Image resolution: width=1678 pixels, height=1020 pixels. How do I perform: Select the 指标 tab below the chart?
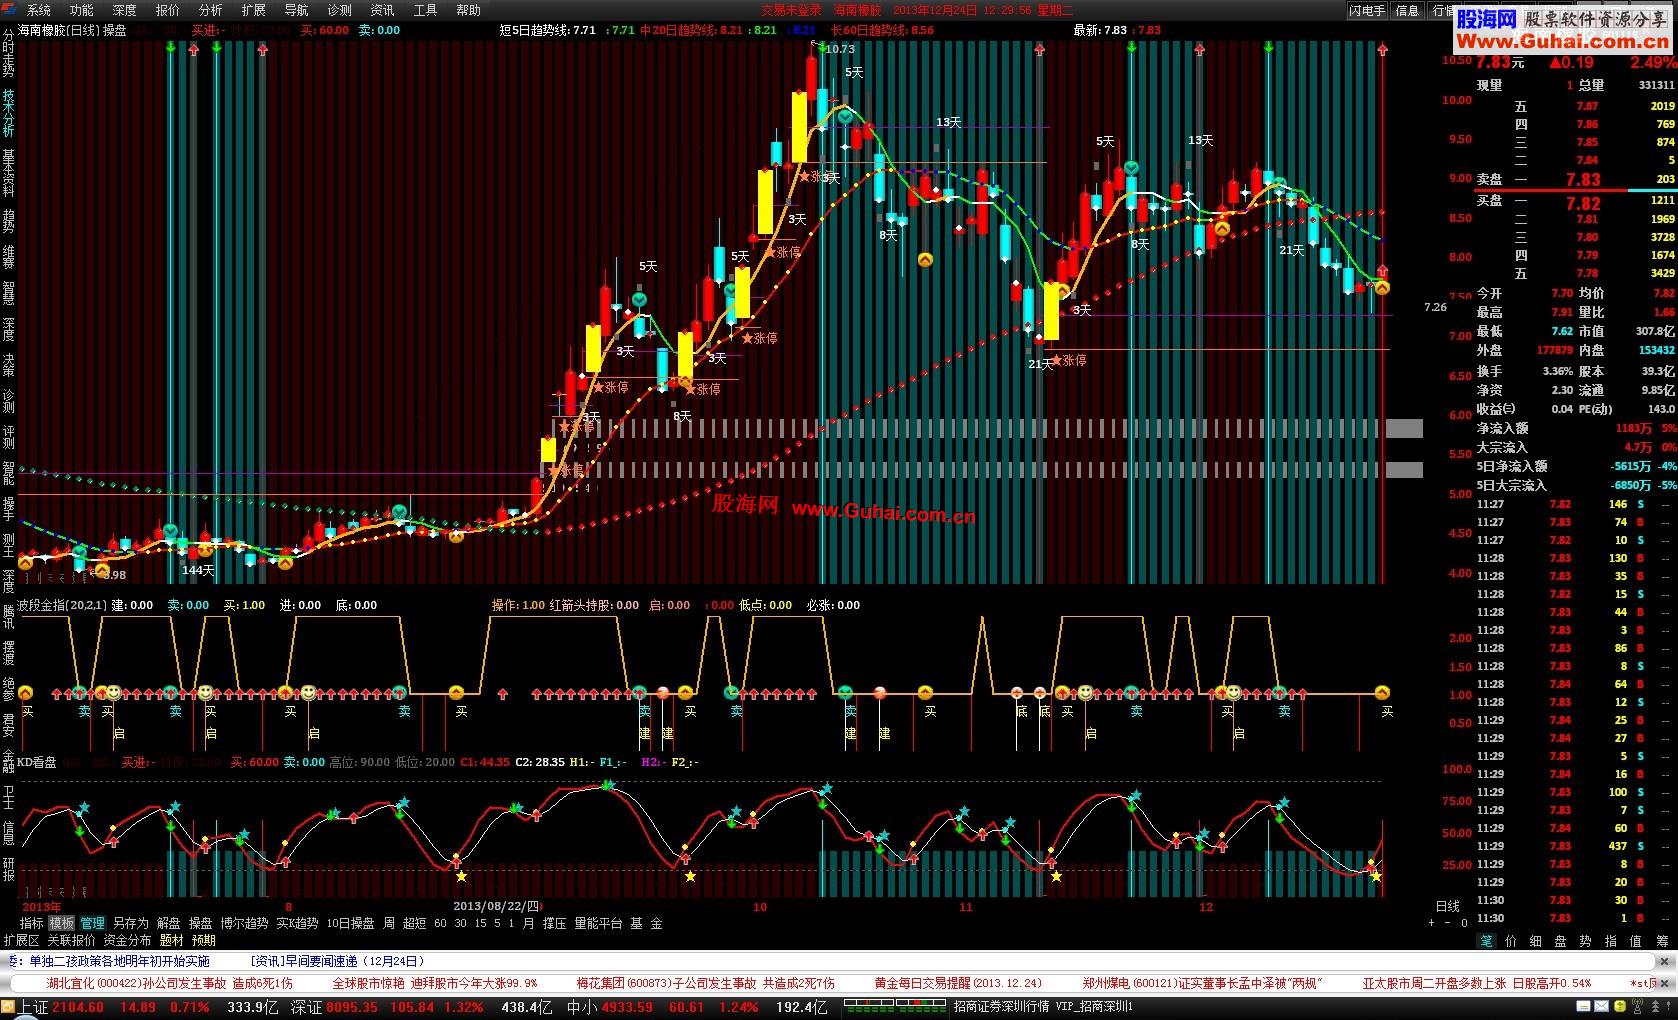[x=31, y=923]
